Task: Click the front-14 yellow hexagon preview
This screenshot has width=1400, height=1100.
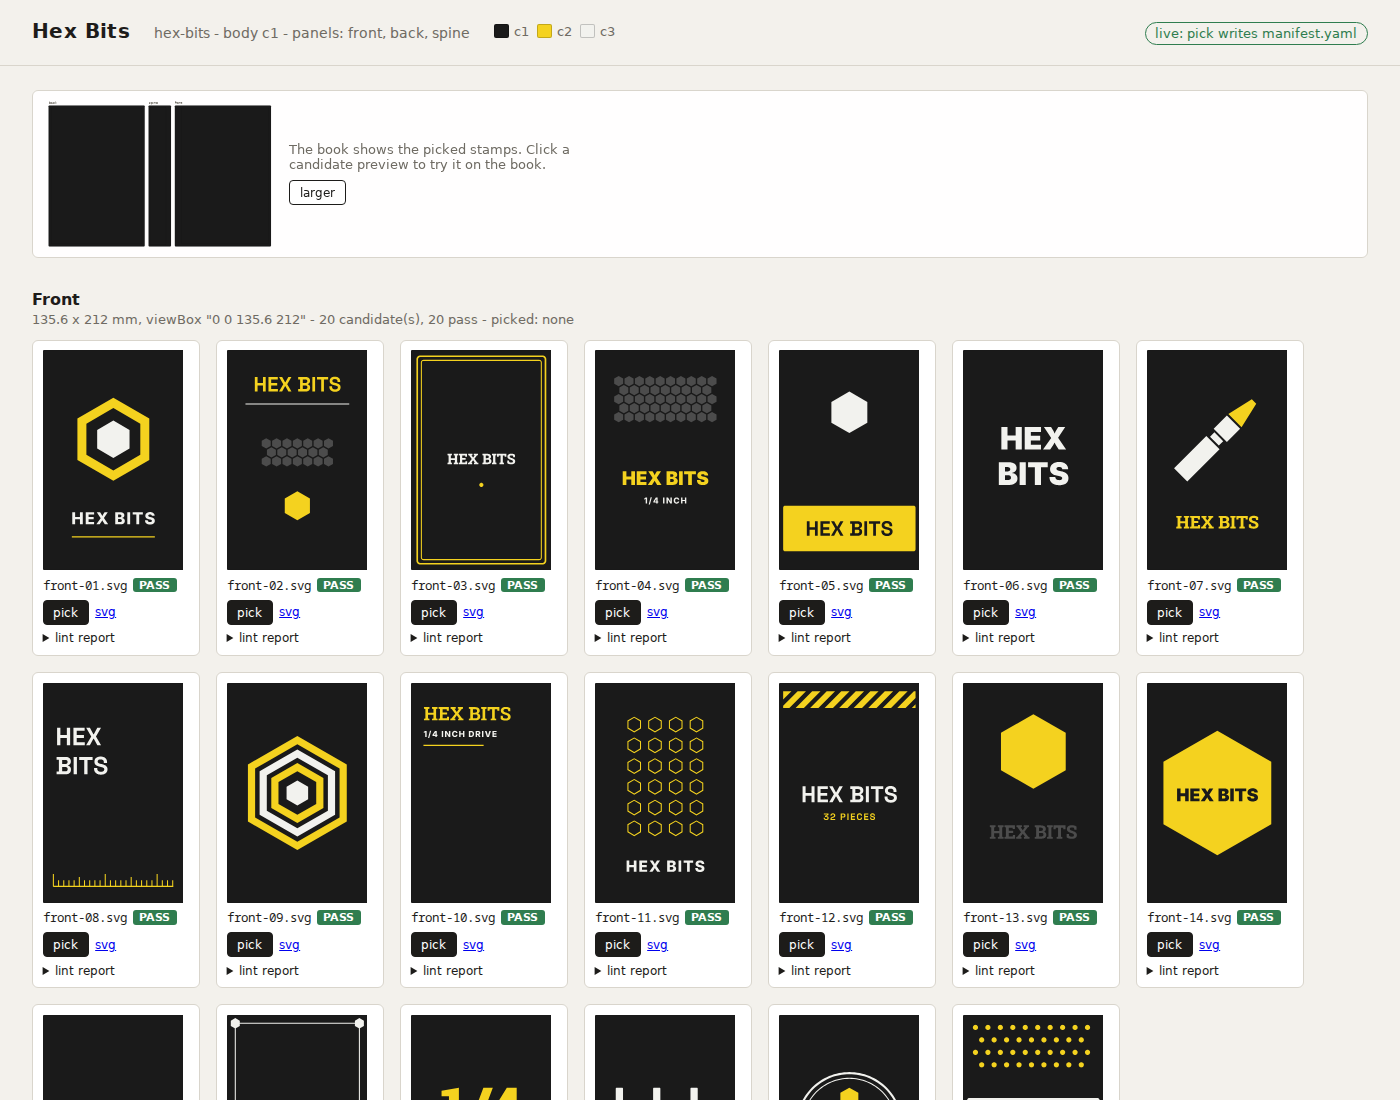Action: [x=1217, y=793]
